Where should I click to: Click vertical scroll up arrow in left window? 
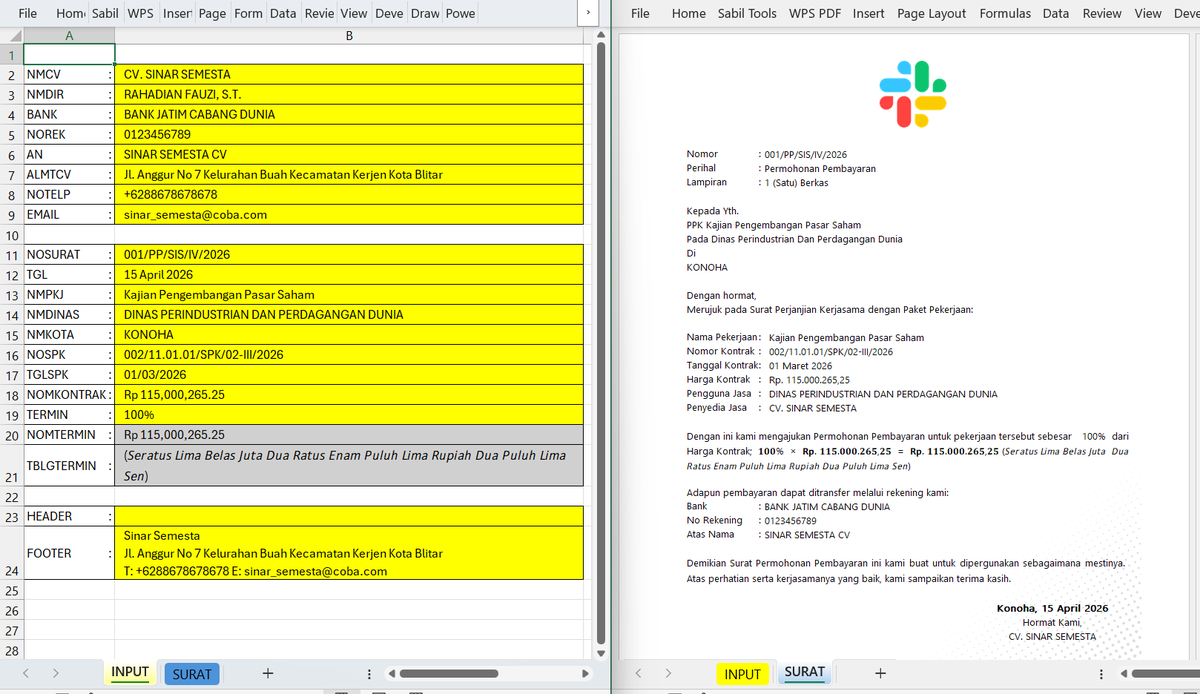[601, 33]
